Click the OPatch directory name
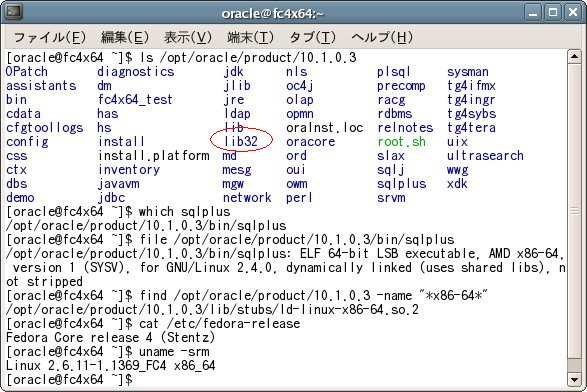Screen dimensions: 587x392 click(x=27, y=72)
